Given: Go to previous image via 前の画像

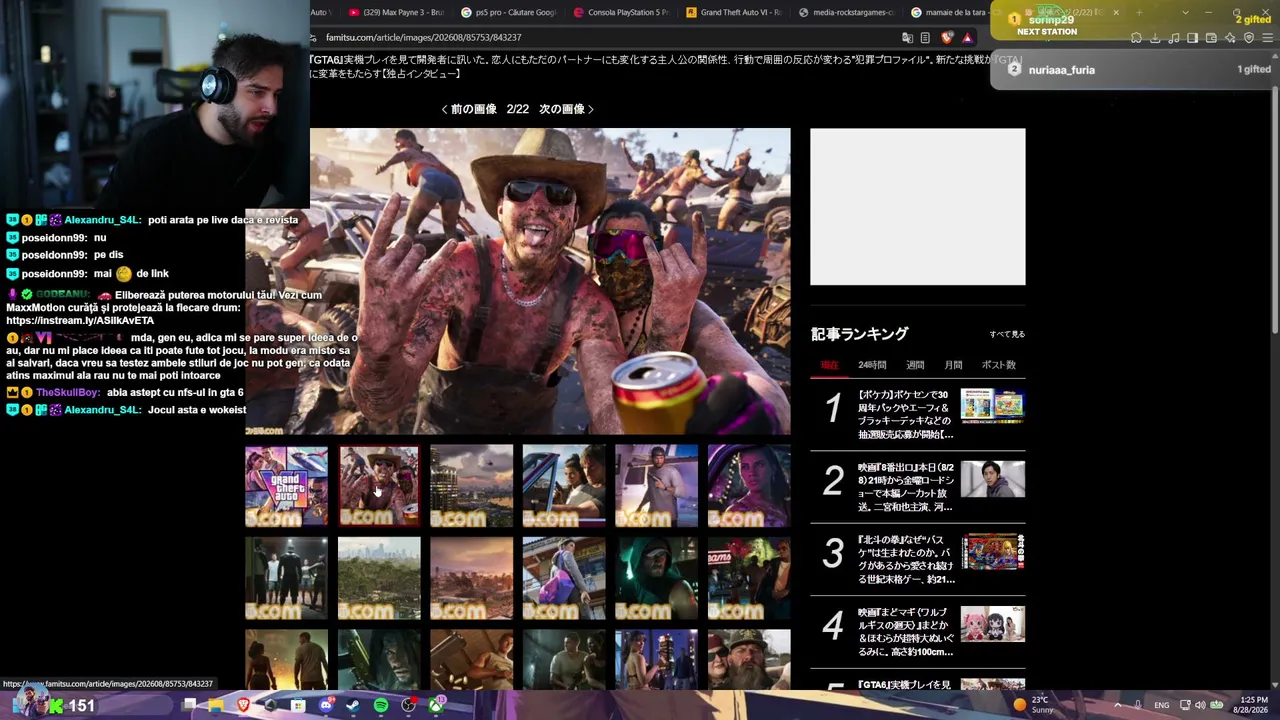Looking at the screenshot, I should [x=469, y=109].
